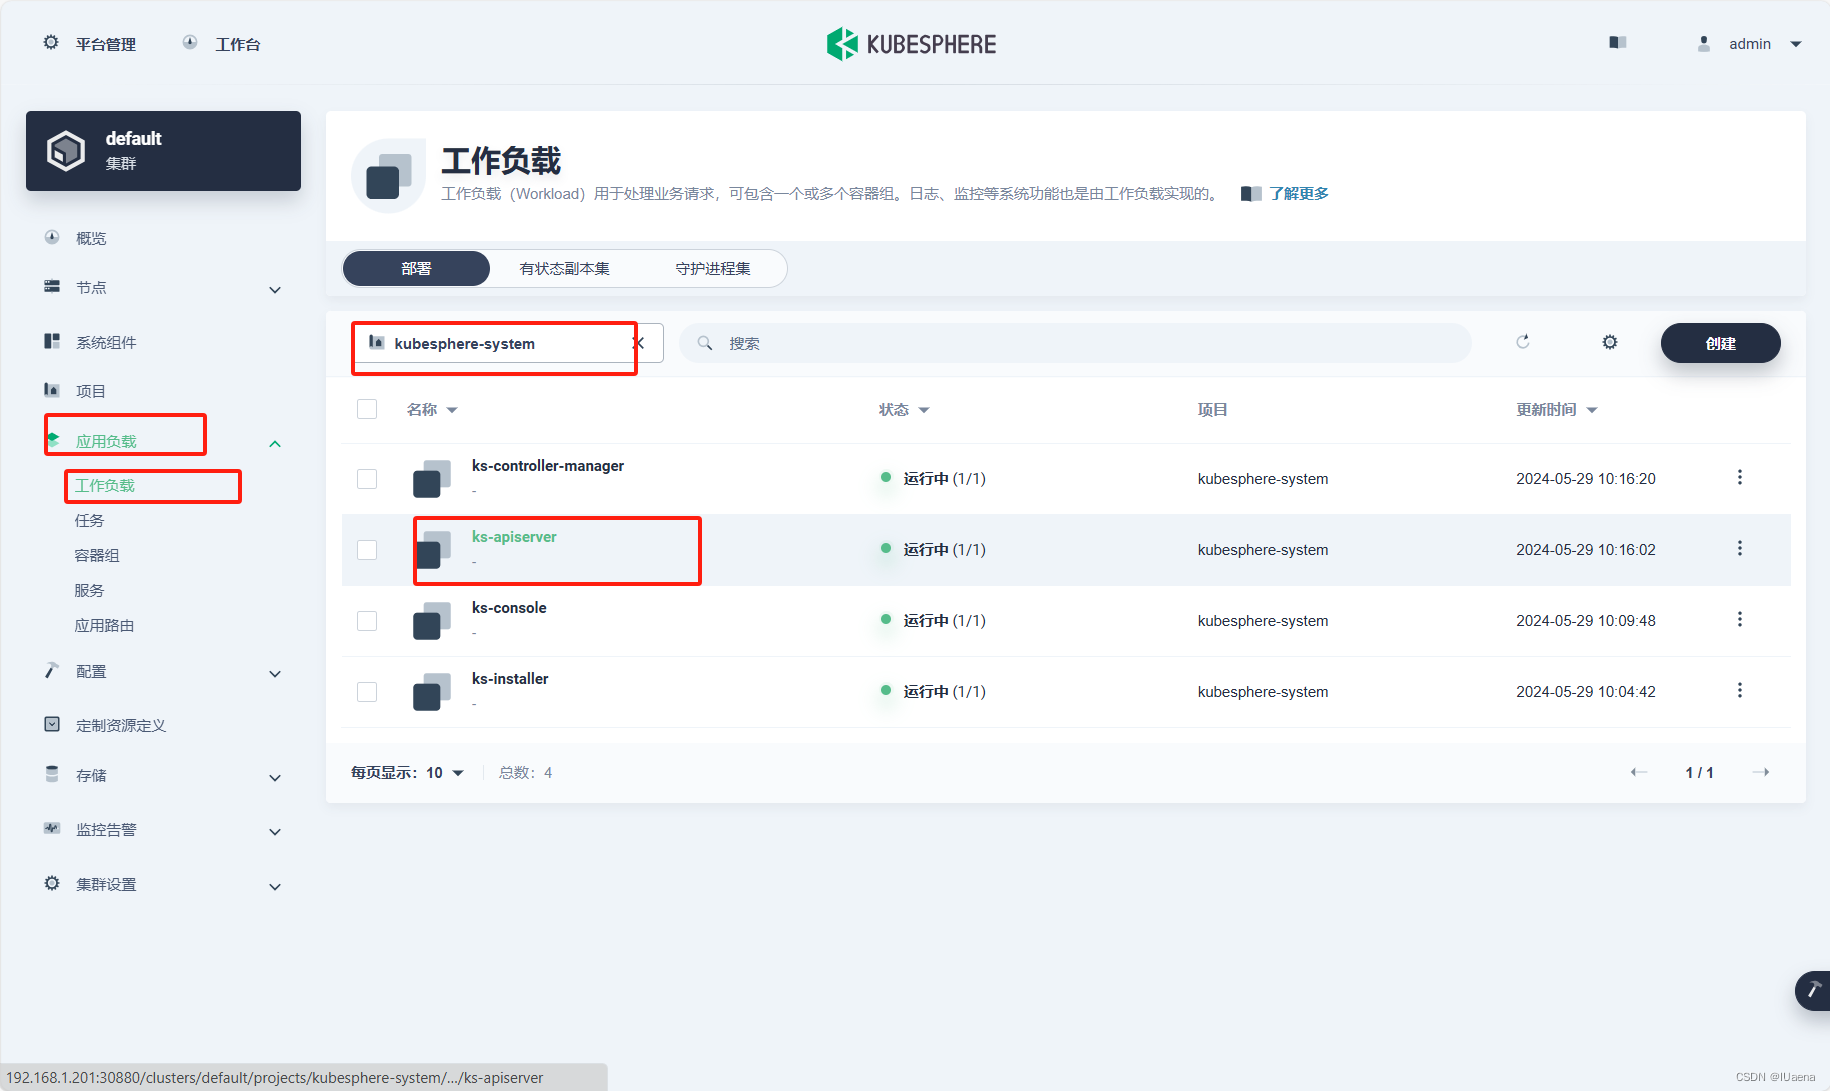Expand the Configuration sidebar menu
Image resolution: width=1830 pixels, height=1091 pixels.
(x=275, y=674)
